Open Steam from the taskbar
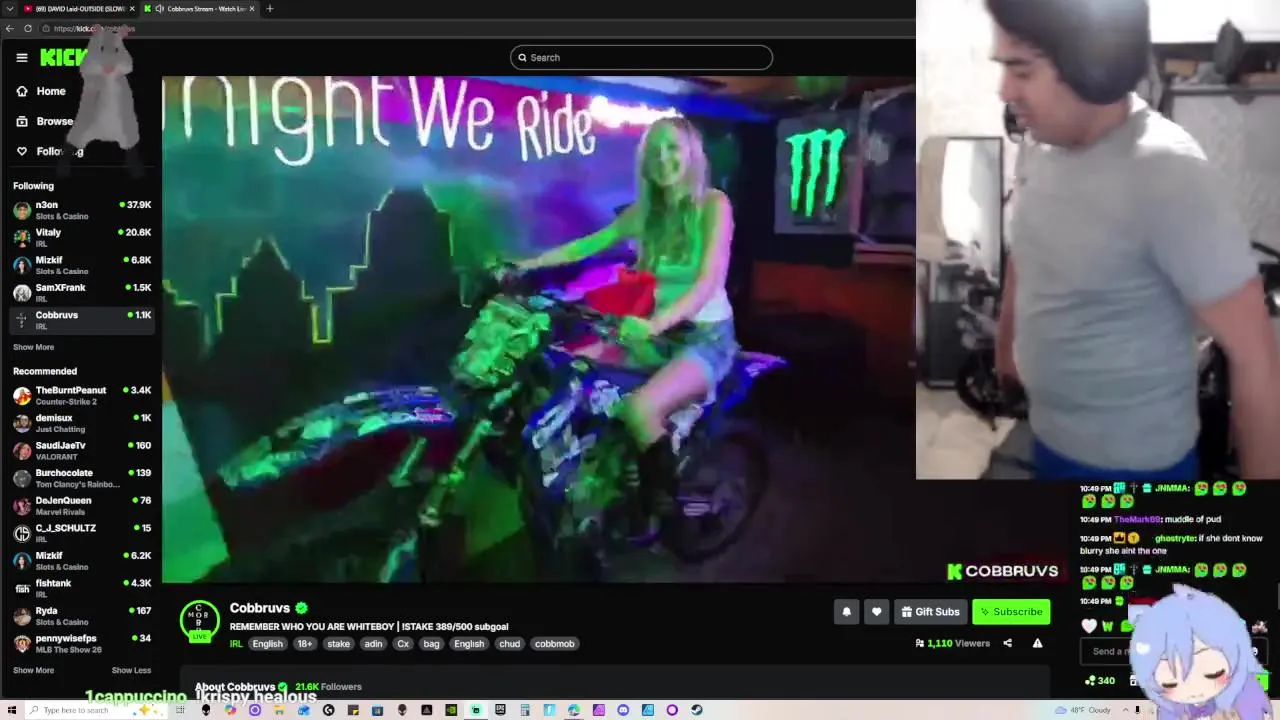Viewport: 1280px width, 720px height. tap(696, 710)
